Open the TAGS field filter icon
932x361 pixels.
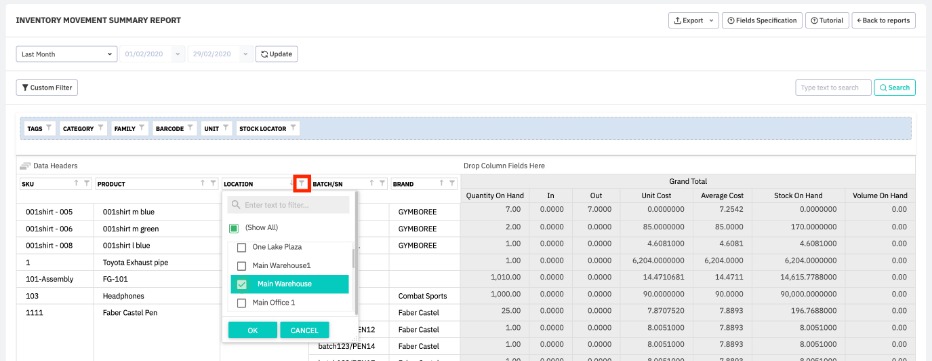tap(49, 128)
